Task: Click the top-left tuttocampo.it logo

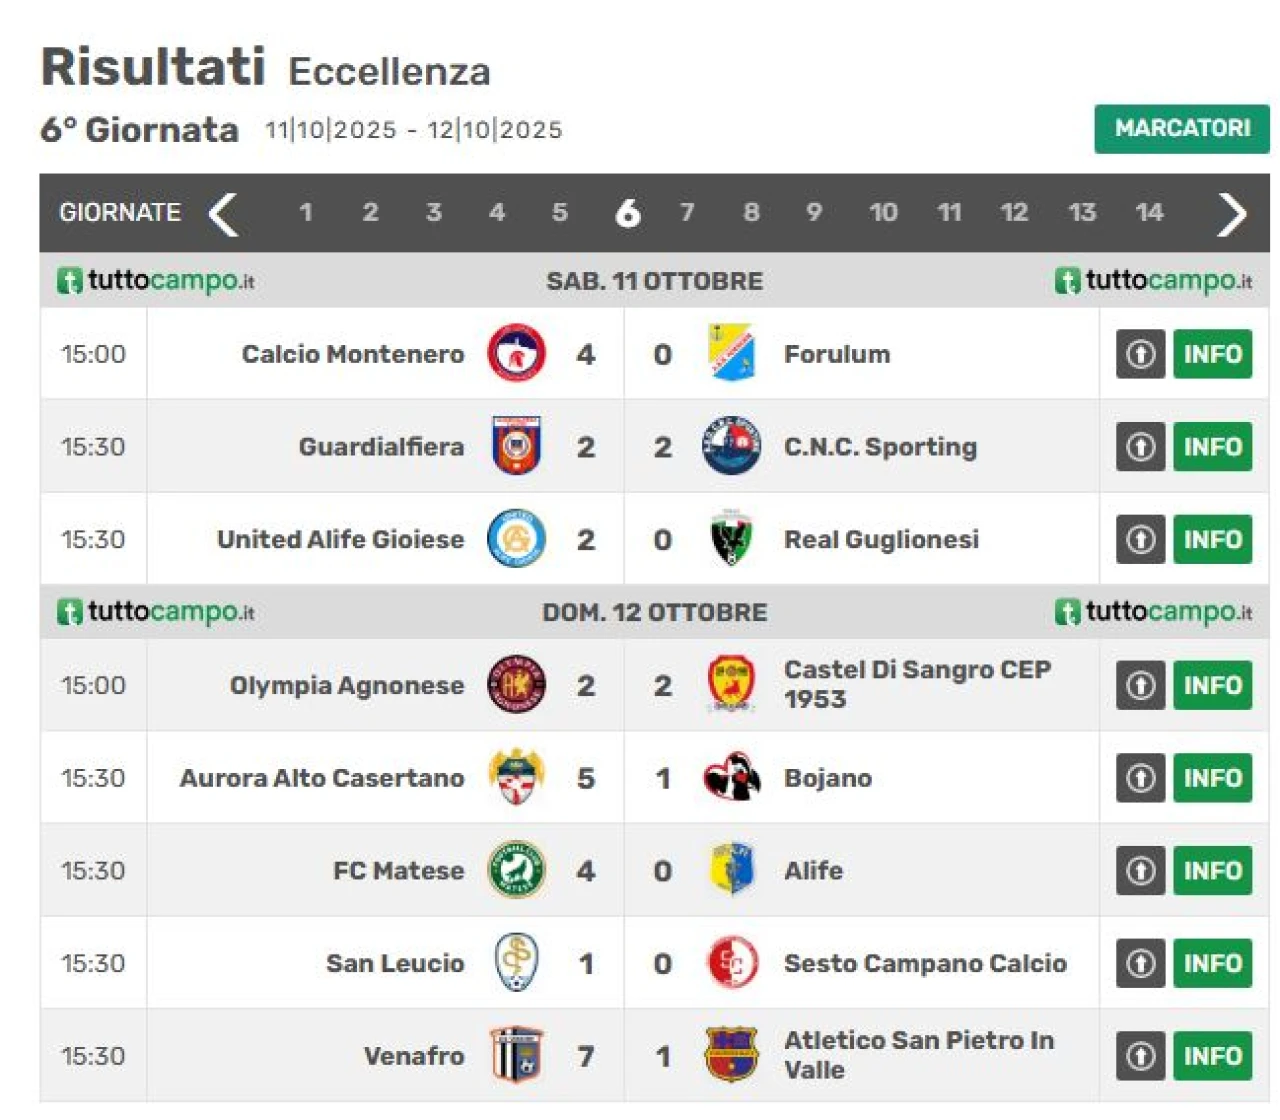Action: click(156, 281)
